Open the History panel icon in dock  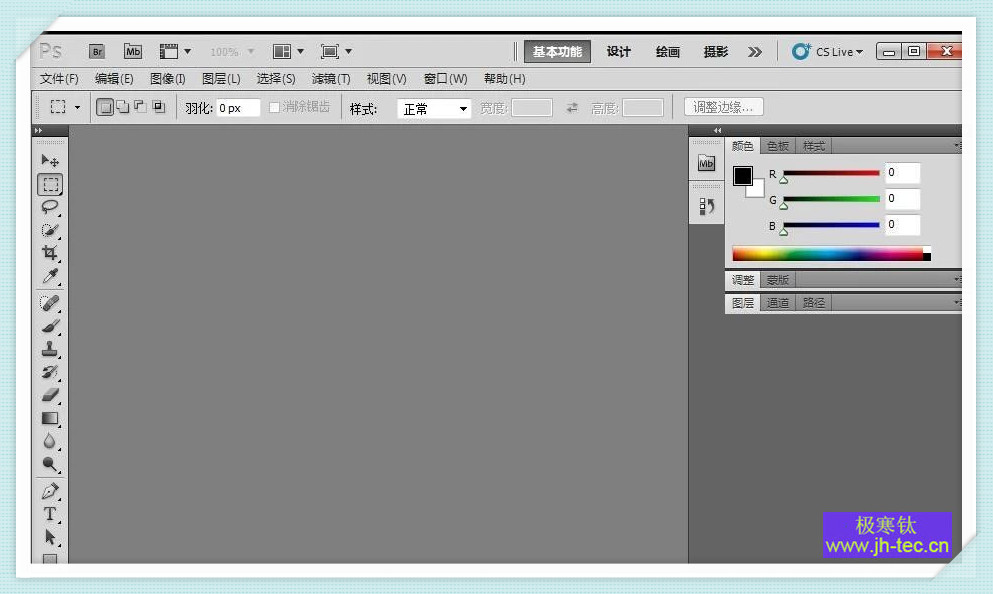tap(706, 206)
